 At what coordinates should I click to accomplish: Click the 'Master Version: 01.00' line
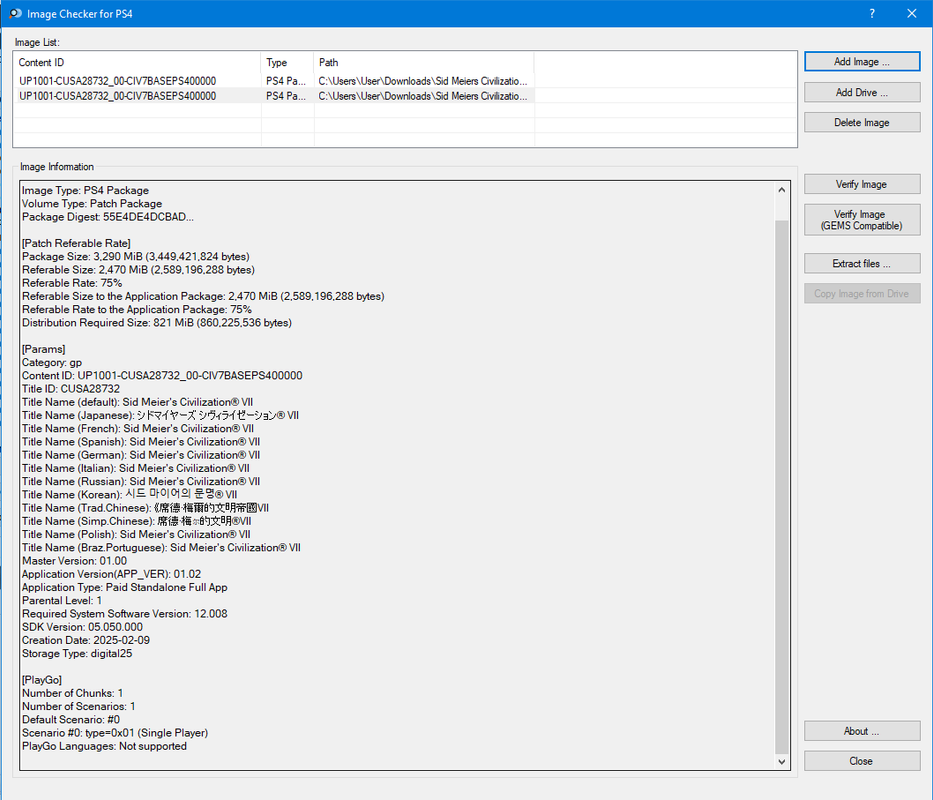[74, 561]
